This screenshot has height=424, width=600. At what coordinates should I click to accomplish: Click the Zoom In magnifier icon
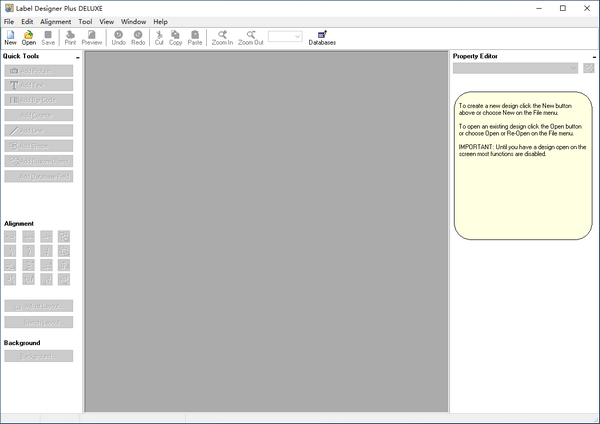pyautogui.click(x=222, y=37)
